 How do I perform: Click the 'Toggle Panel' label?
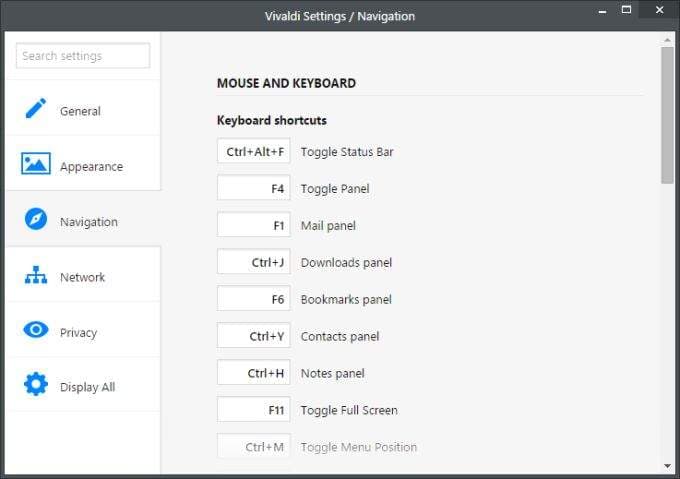coord(335,189)
